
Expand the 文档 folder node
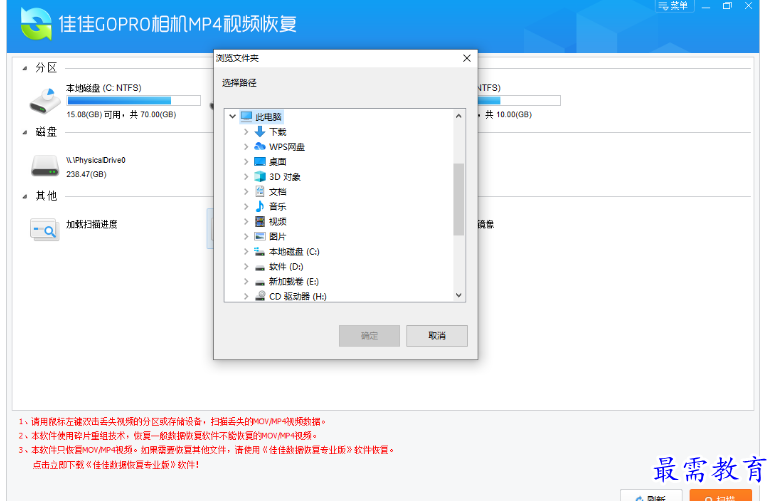[x=246, y=191]
